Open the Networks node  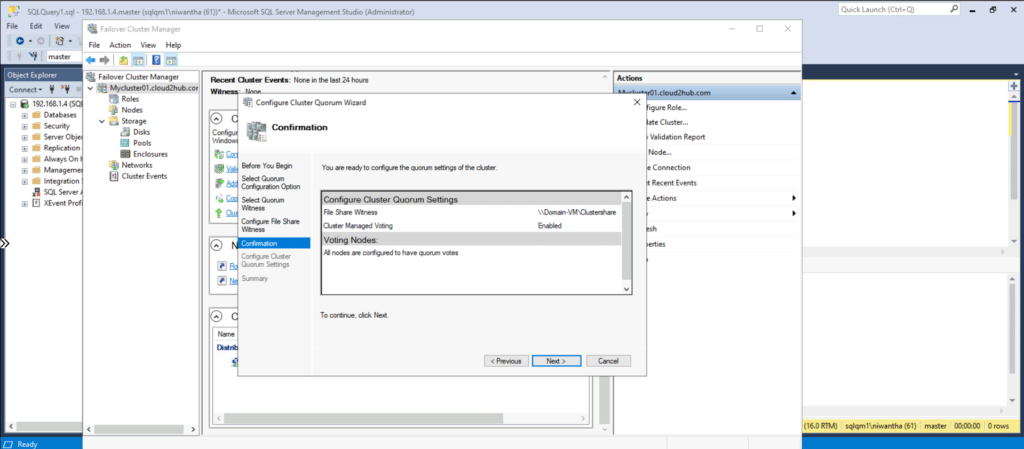tap(136, 165)
